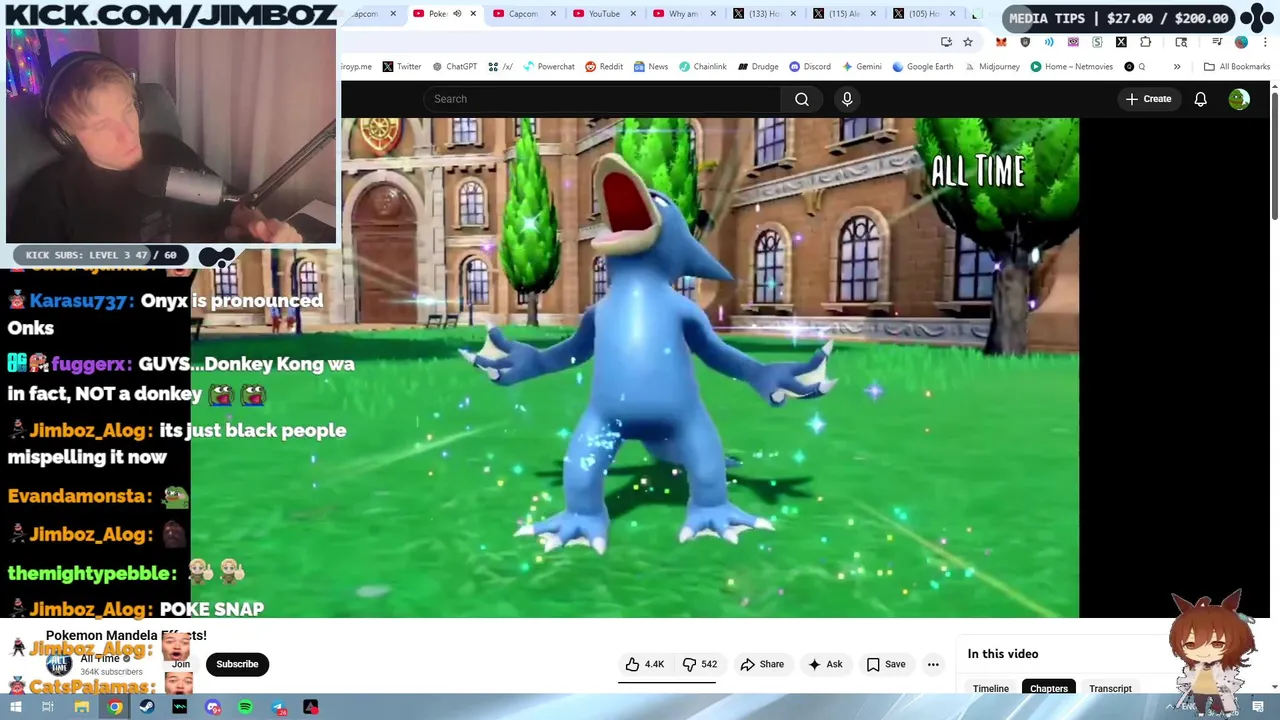The width and height of the screenshot is (1280, 720).
Task: Switch to the YouTube browser tab
Action: (603, 14)
